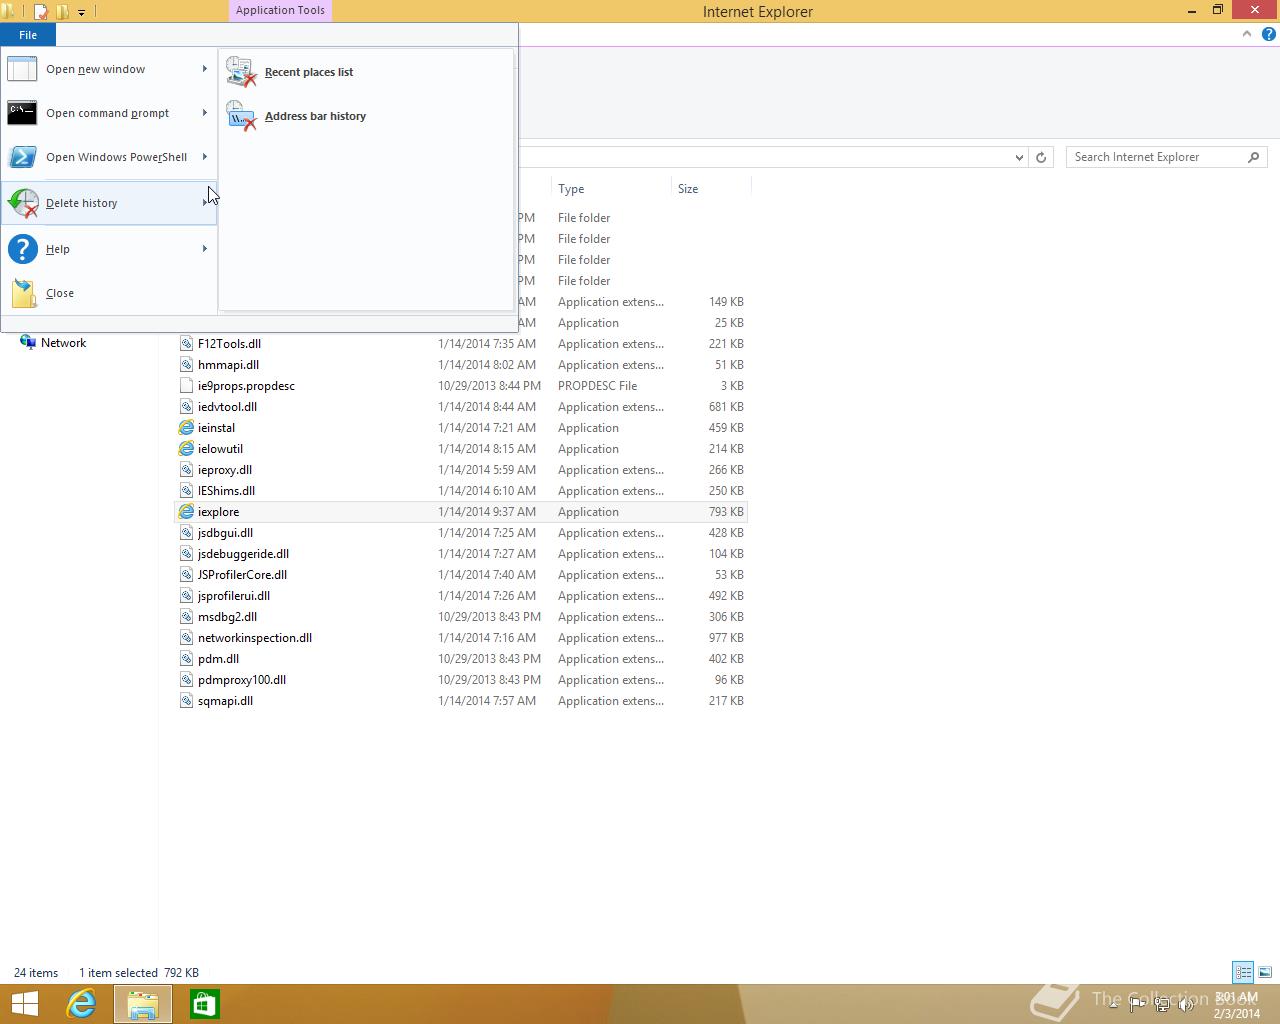This screenshot has width=1280, height=1024.
Task: Select the ieproxy.dll file
Action: 225,470
